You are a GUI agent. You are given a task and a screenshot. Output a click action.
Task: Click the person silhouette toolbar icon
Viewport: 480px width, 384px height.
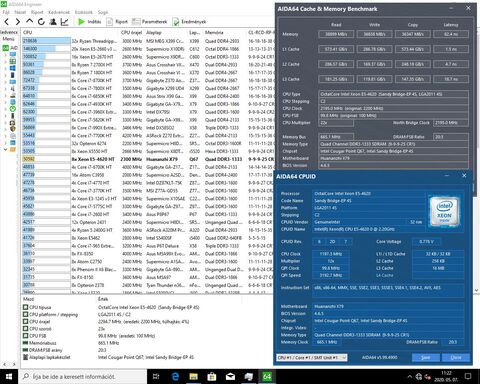[53, 22]
